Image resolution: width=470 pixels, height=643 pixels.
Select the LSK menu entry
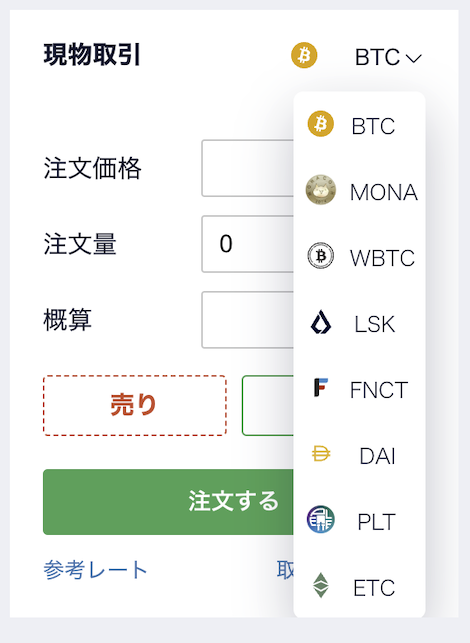(x=359, y=323)
